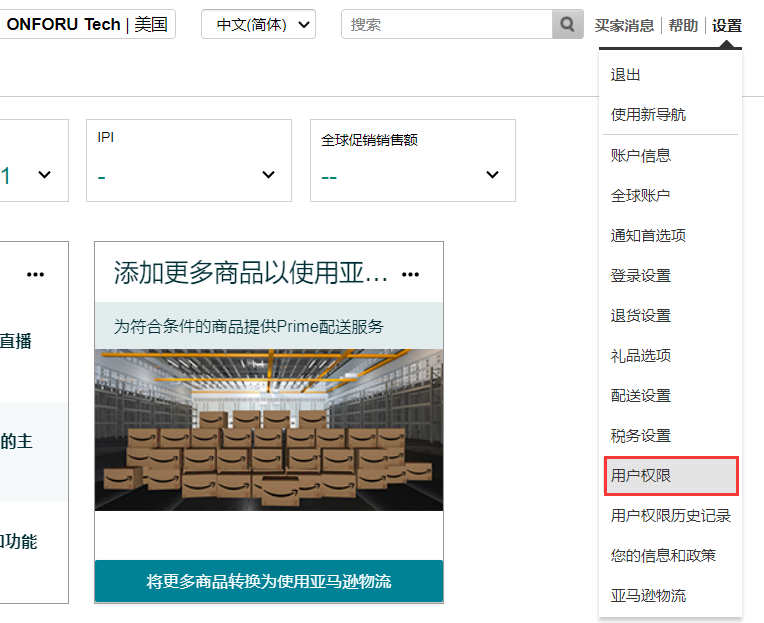This screenshot has height=623, width=764.
Task: Click the ONFORU Tech | 美国 account switcher
Action: [87, 24]
